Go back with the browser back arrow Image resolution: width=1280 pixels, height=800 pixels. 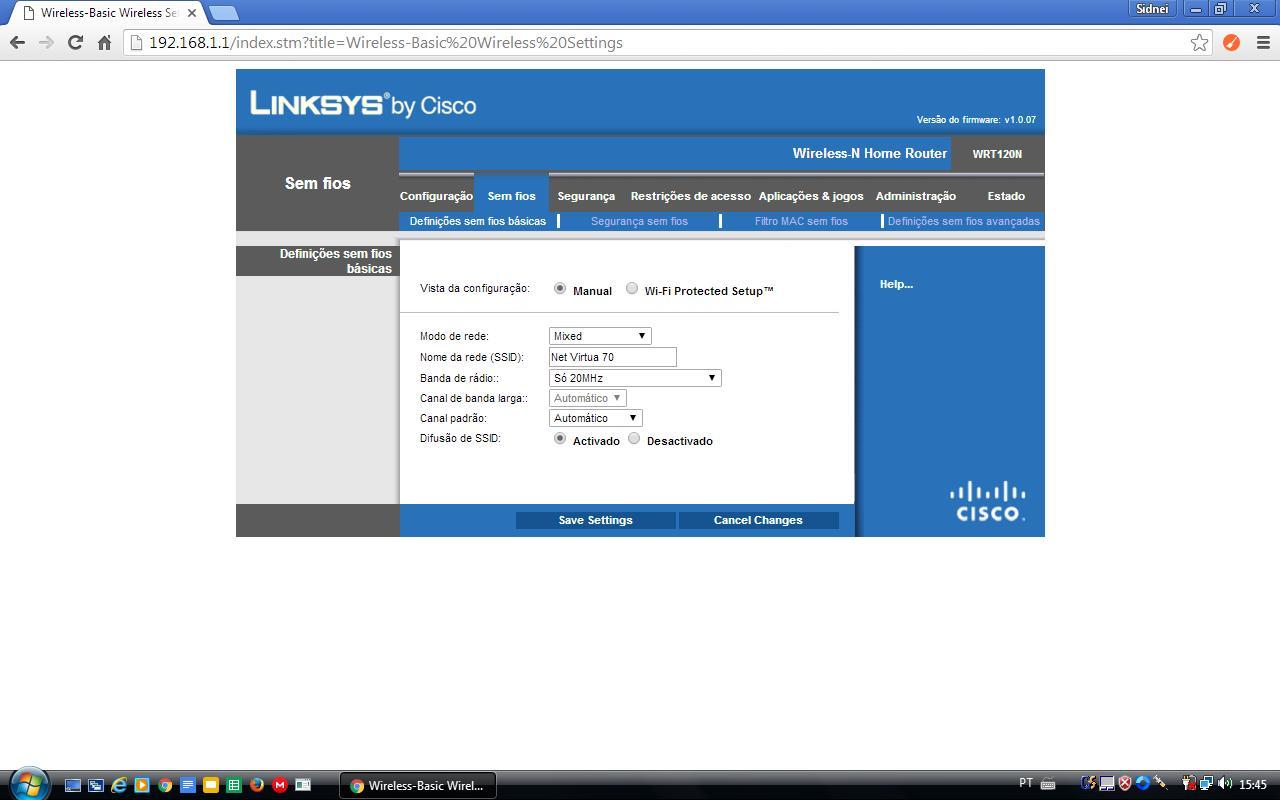[17, 42]
